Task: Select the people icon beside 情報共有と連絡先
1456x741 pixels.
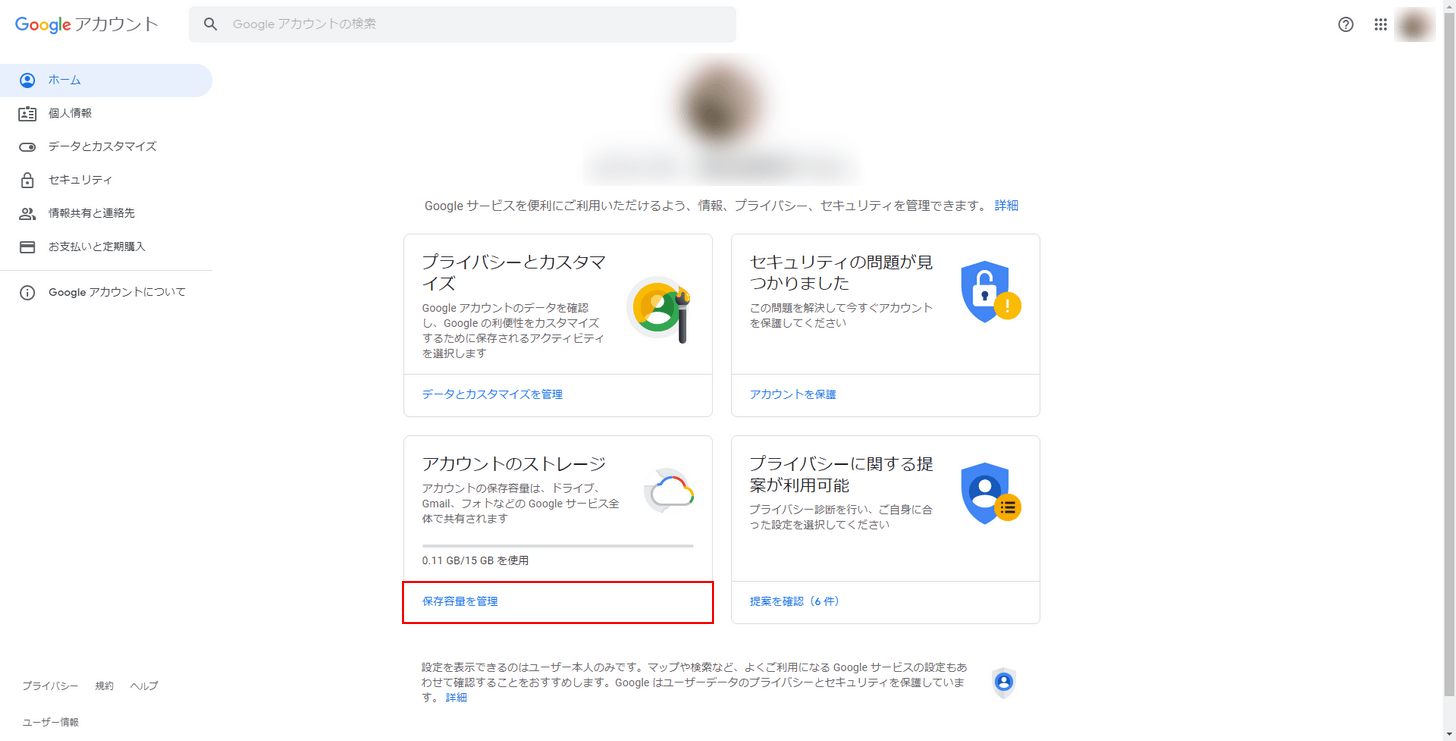Action: coord(27,213)
